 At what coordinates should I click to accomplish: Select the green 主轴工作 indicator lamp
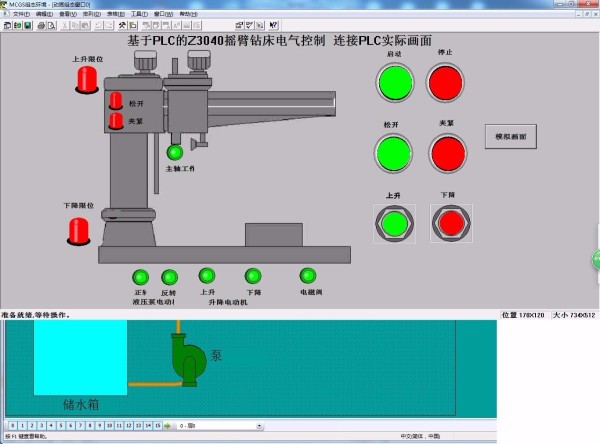click(x=175, y=152)
